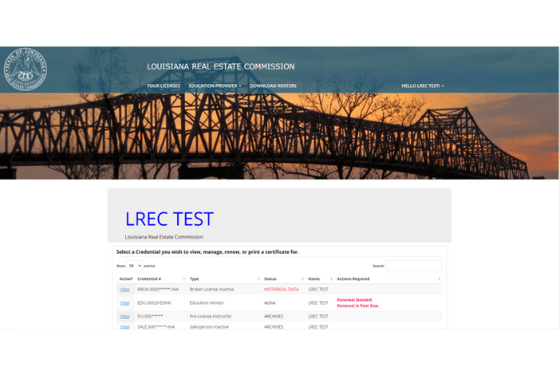This screenshot has width=560, height=375.
Task: View the Broker License Inactive credential
Action: (125, 289)
